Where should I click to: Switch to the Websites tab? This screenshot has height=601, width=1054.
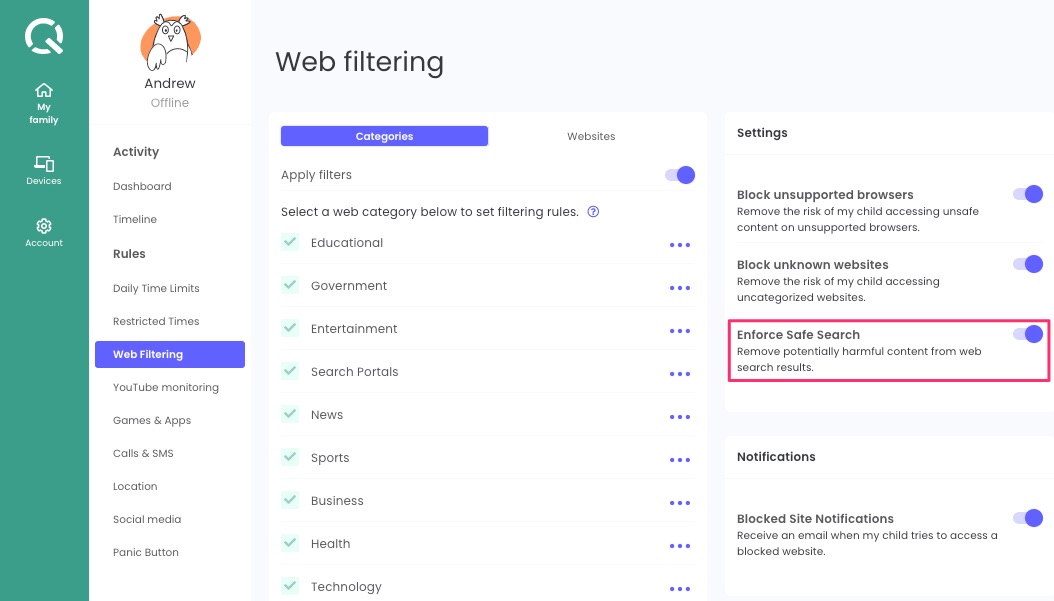(591, 136)
